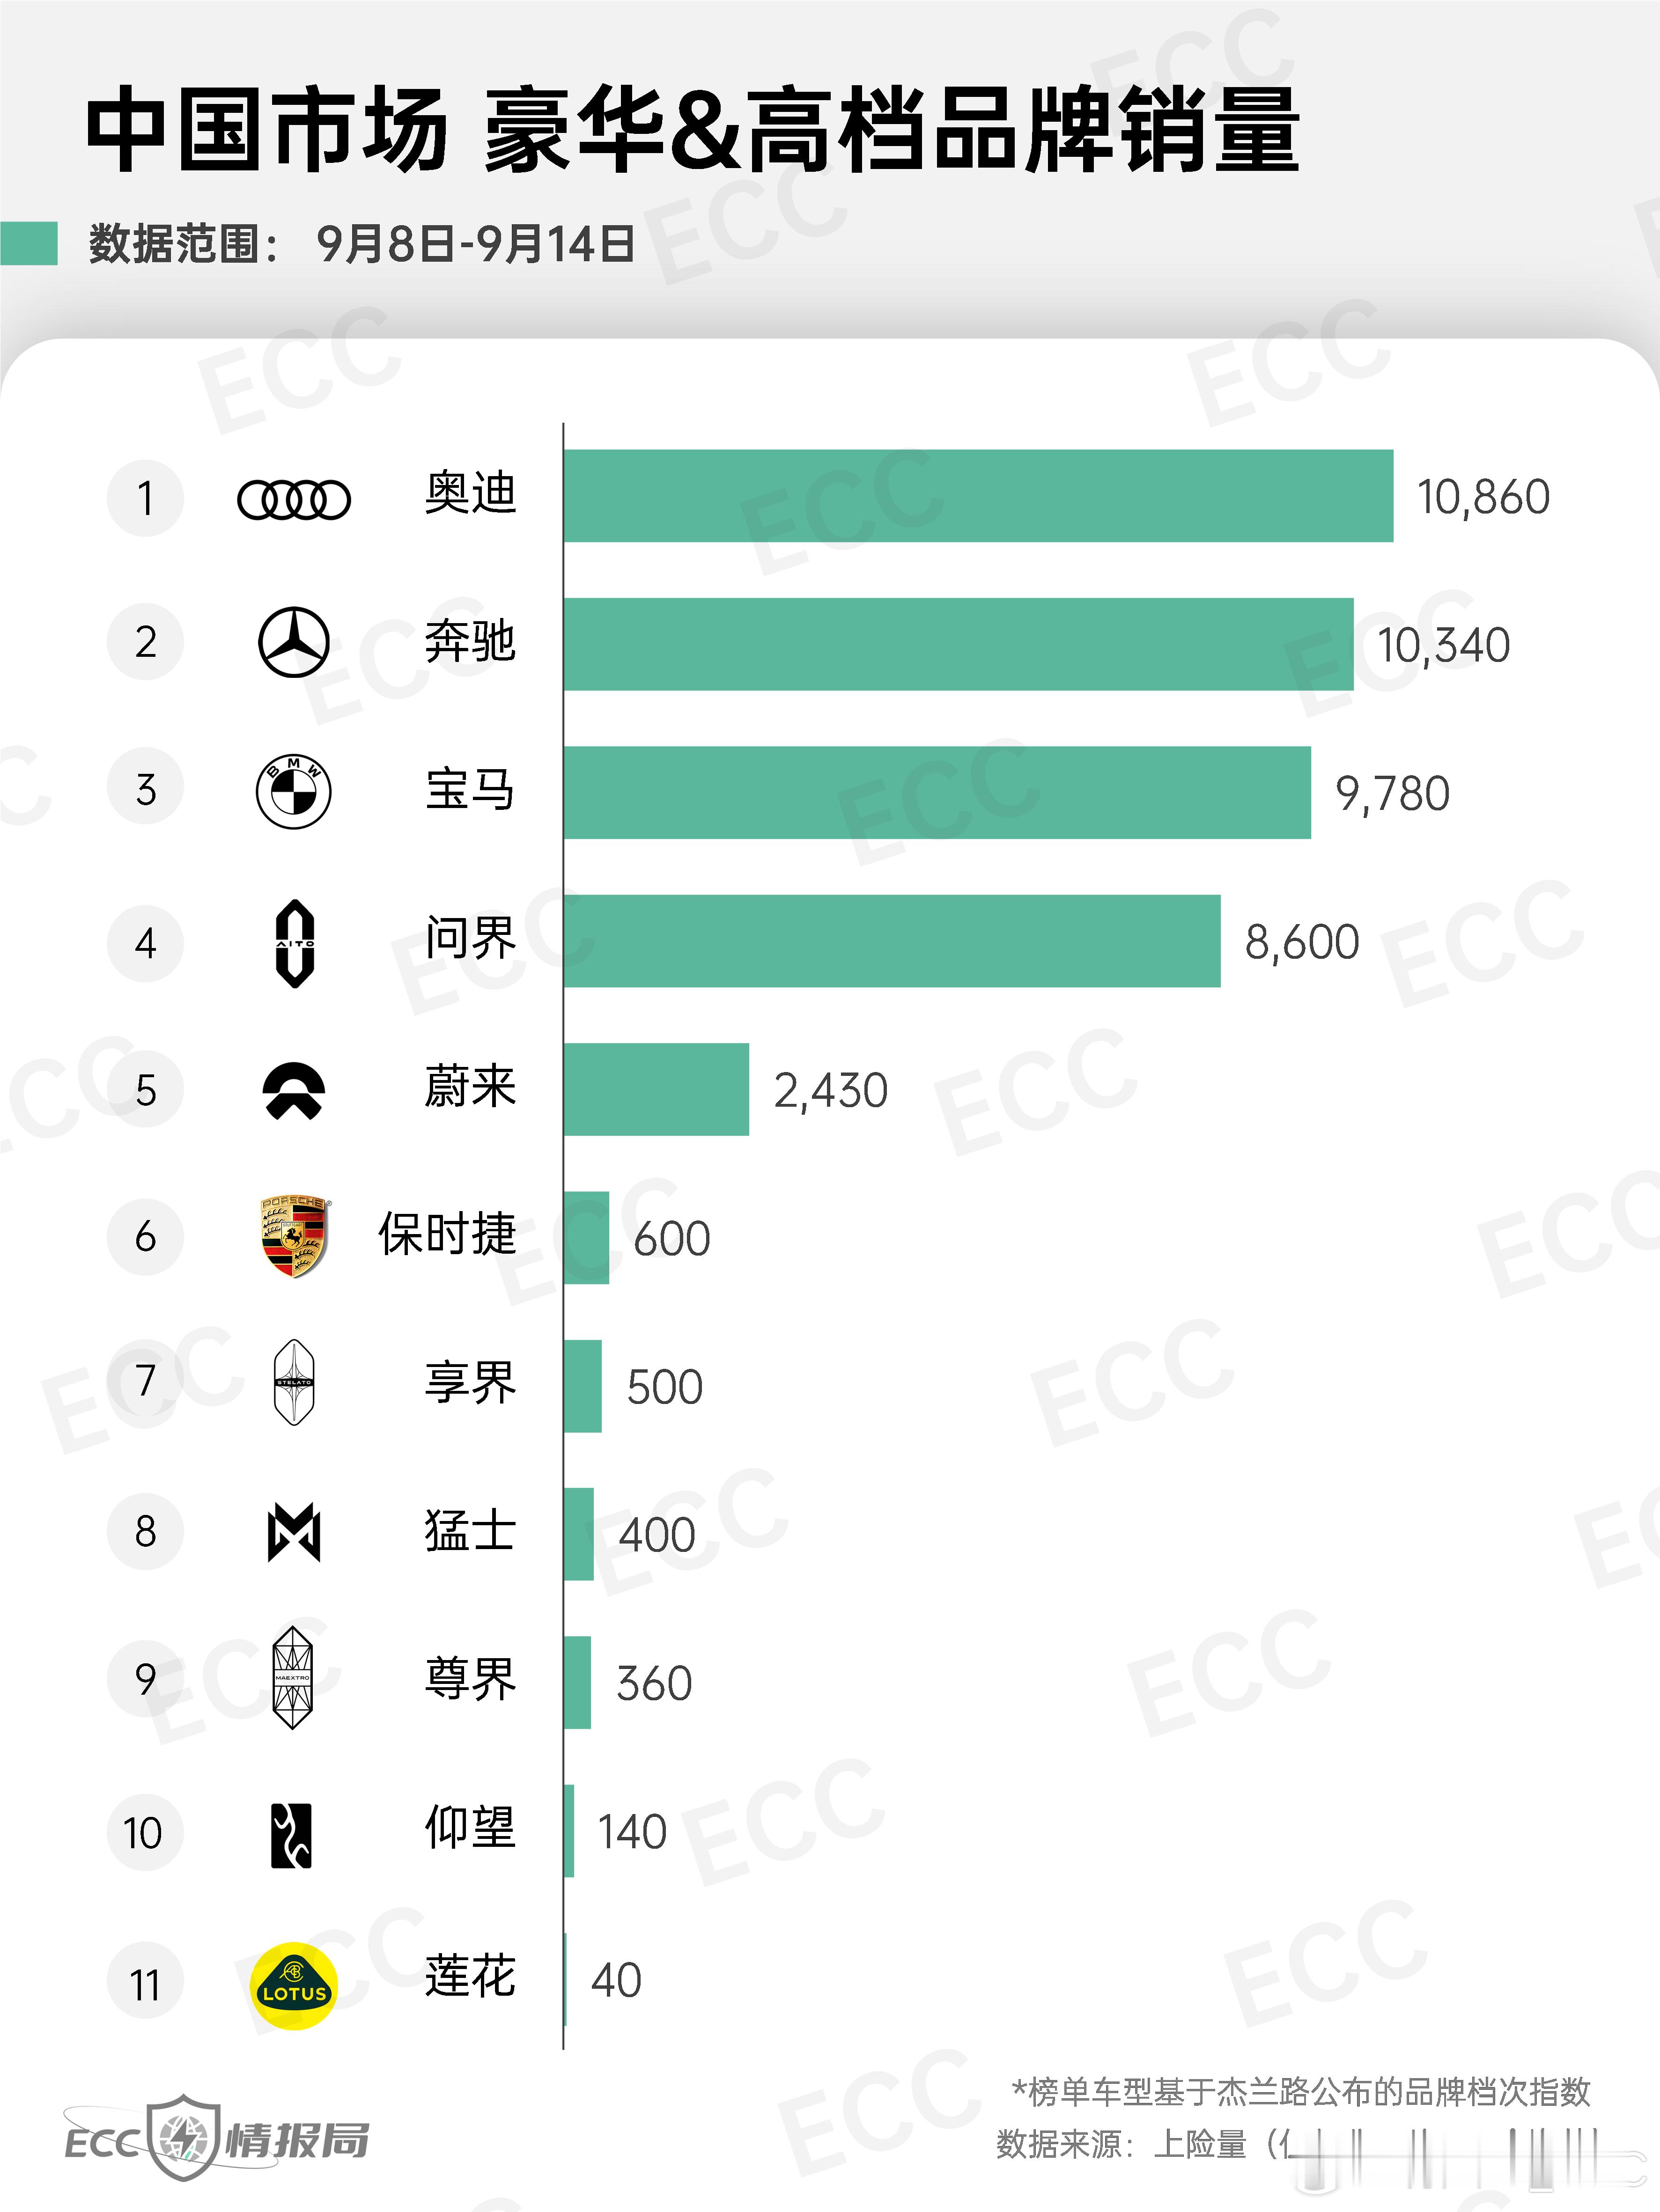The image size is (1660, 2212).
Task: Click the Yangwang brand logo
Action: pos(292,1836)
